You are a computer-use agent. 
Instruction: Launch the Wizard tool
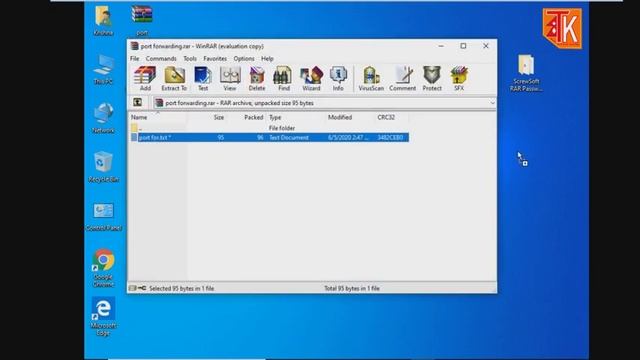pyautogui.click(x=311, y=78)
